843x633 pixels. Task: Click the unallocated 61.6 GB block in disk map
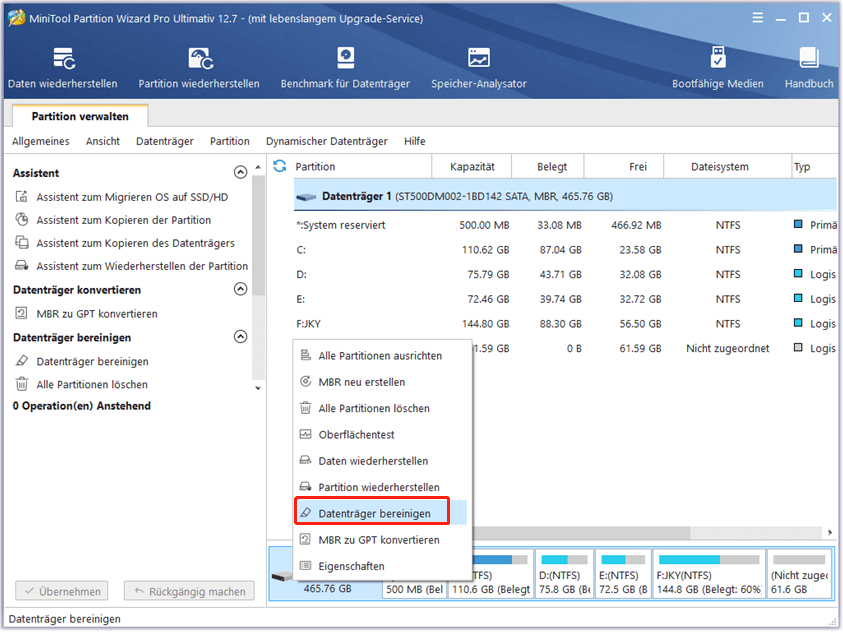(x=800, y=574)
